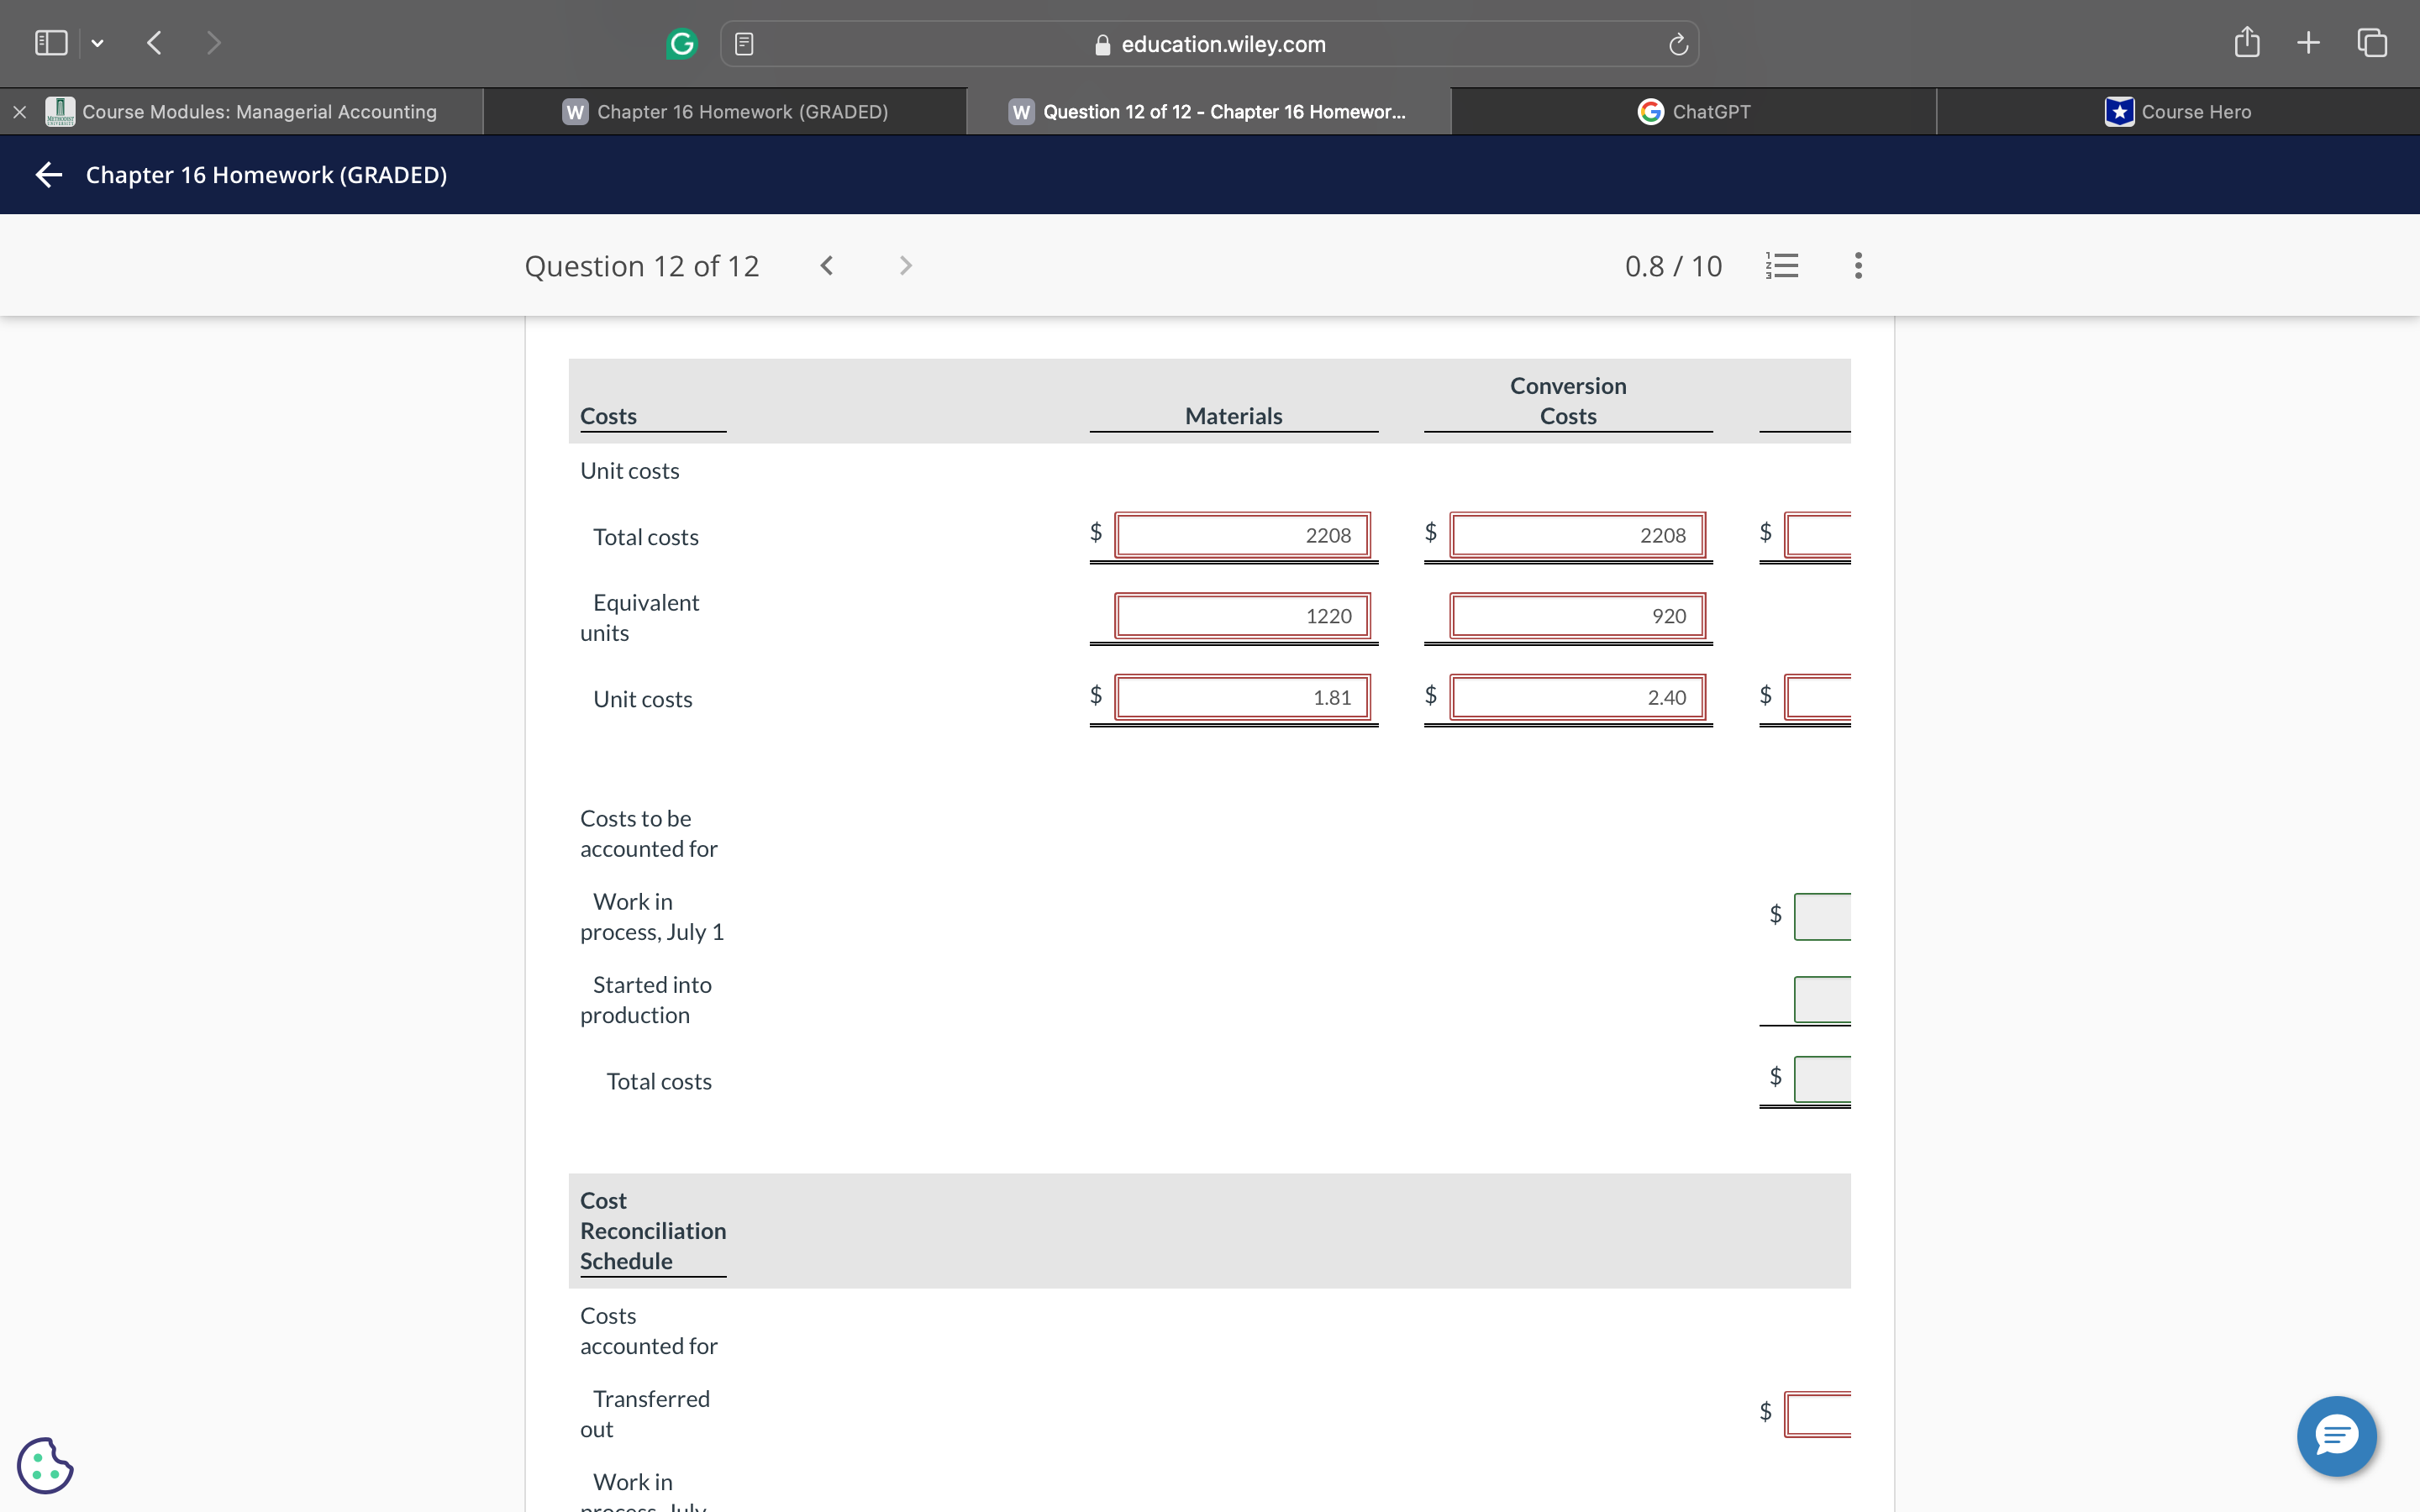Open a new tab with the plus icon
This screenshot has height=1512, width=2420.
click(2308, 43)
